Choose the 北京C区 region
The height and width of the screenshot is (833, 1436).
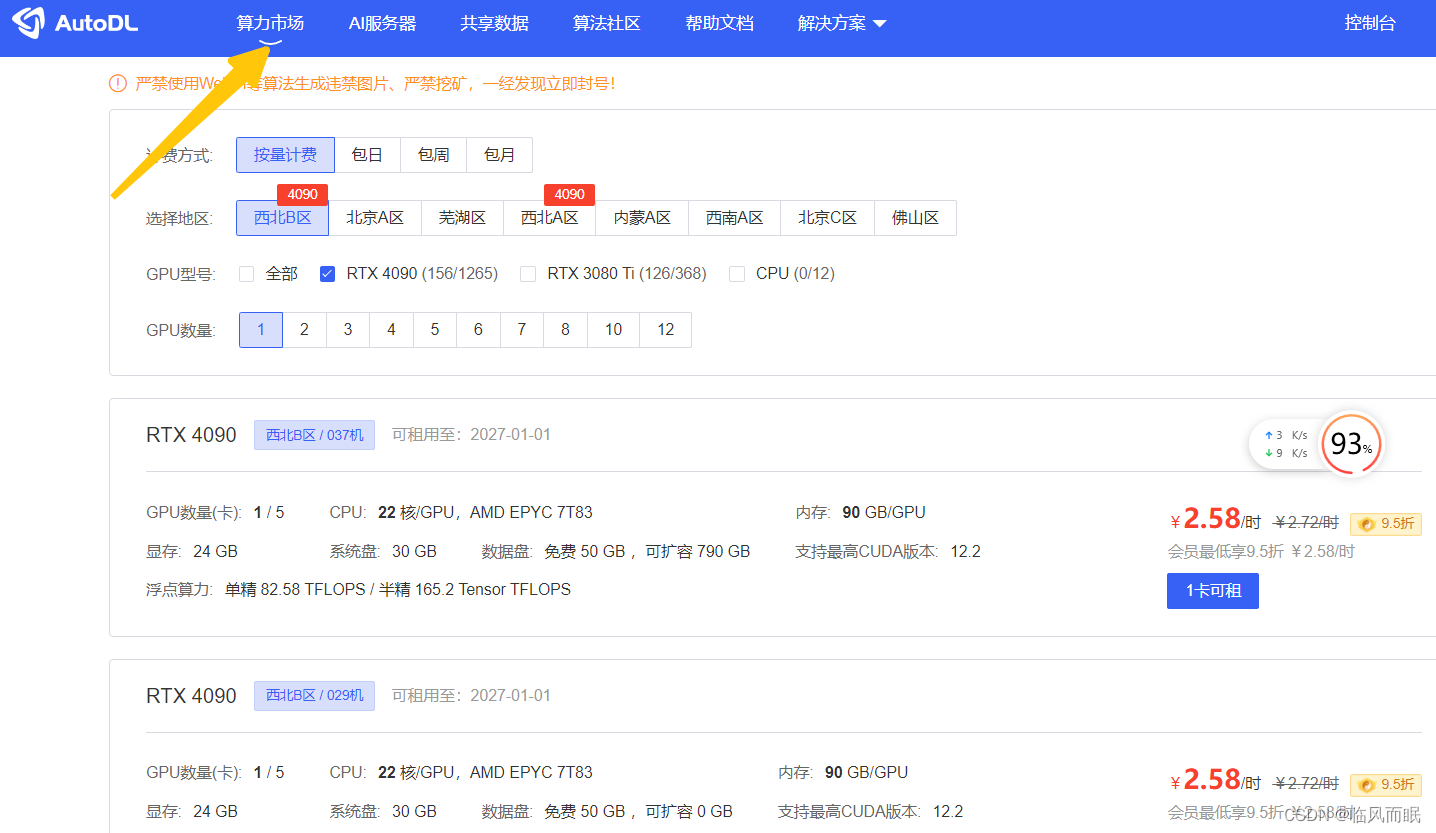(x=828, y=218)
